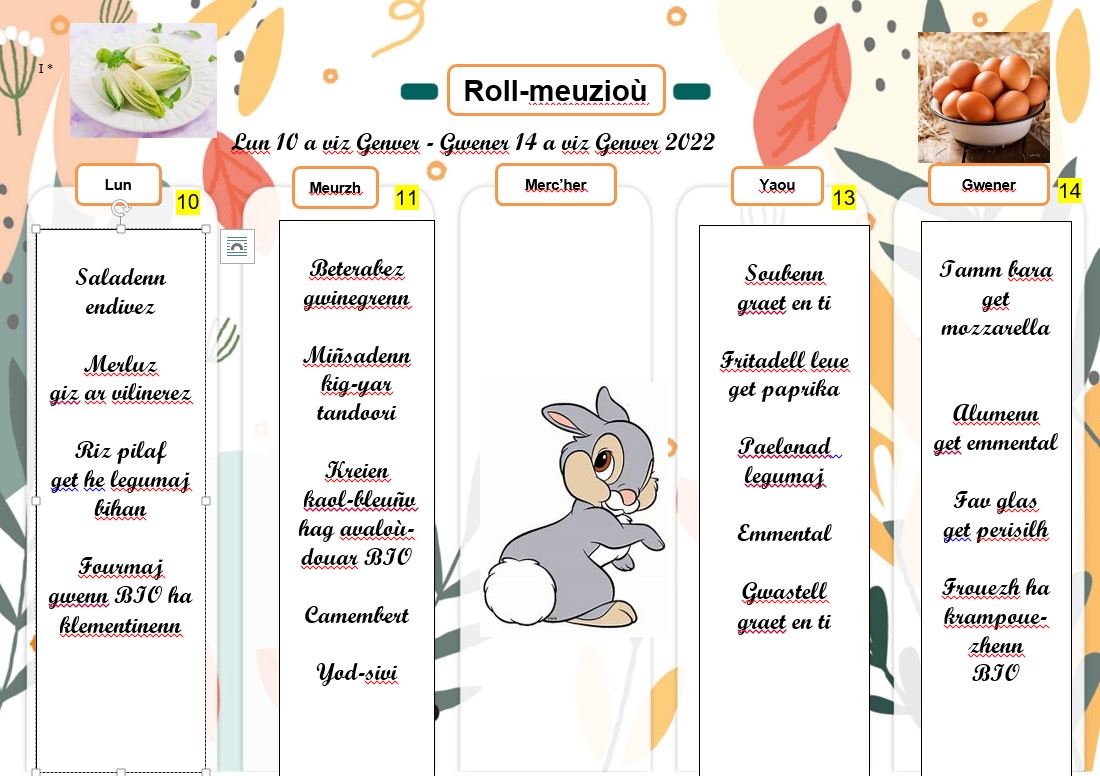Click the Roll-meuzioù title box
The image size is (1100, 776).
(555, 92)
